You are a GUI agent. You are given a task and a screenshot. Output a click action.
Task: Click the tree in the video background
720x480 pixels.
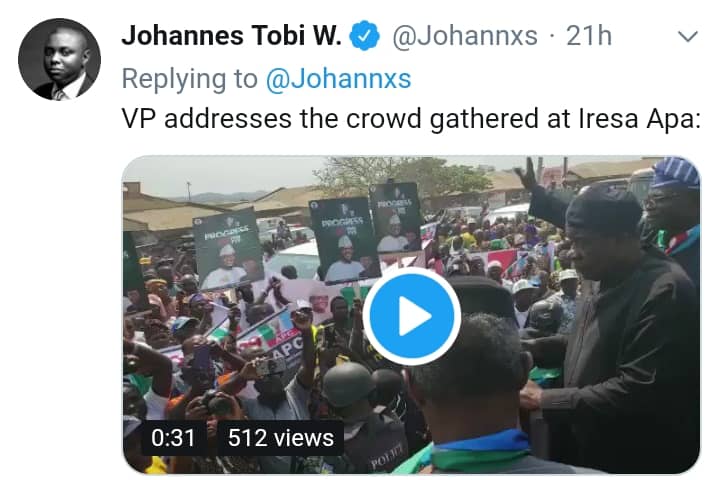pyautogui.click(x=404, y=177)
